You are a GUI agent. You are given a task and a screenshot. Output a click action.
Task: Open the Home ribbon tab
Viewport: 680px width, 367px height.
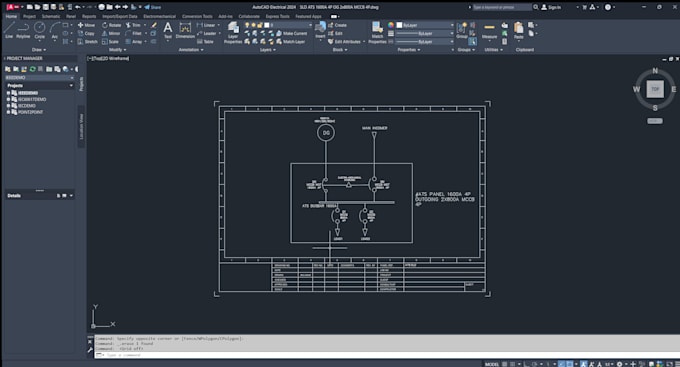[x=11, y=16]
